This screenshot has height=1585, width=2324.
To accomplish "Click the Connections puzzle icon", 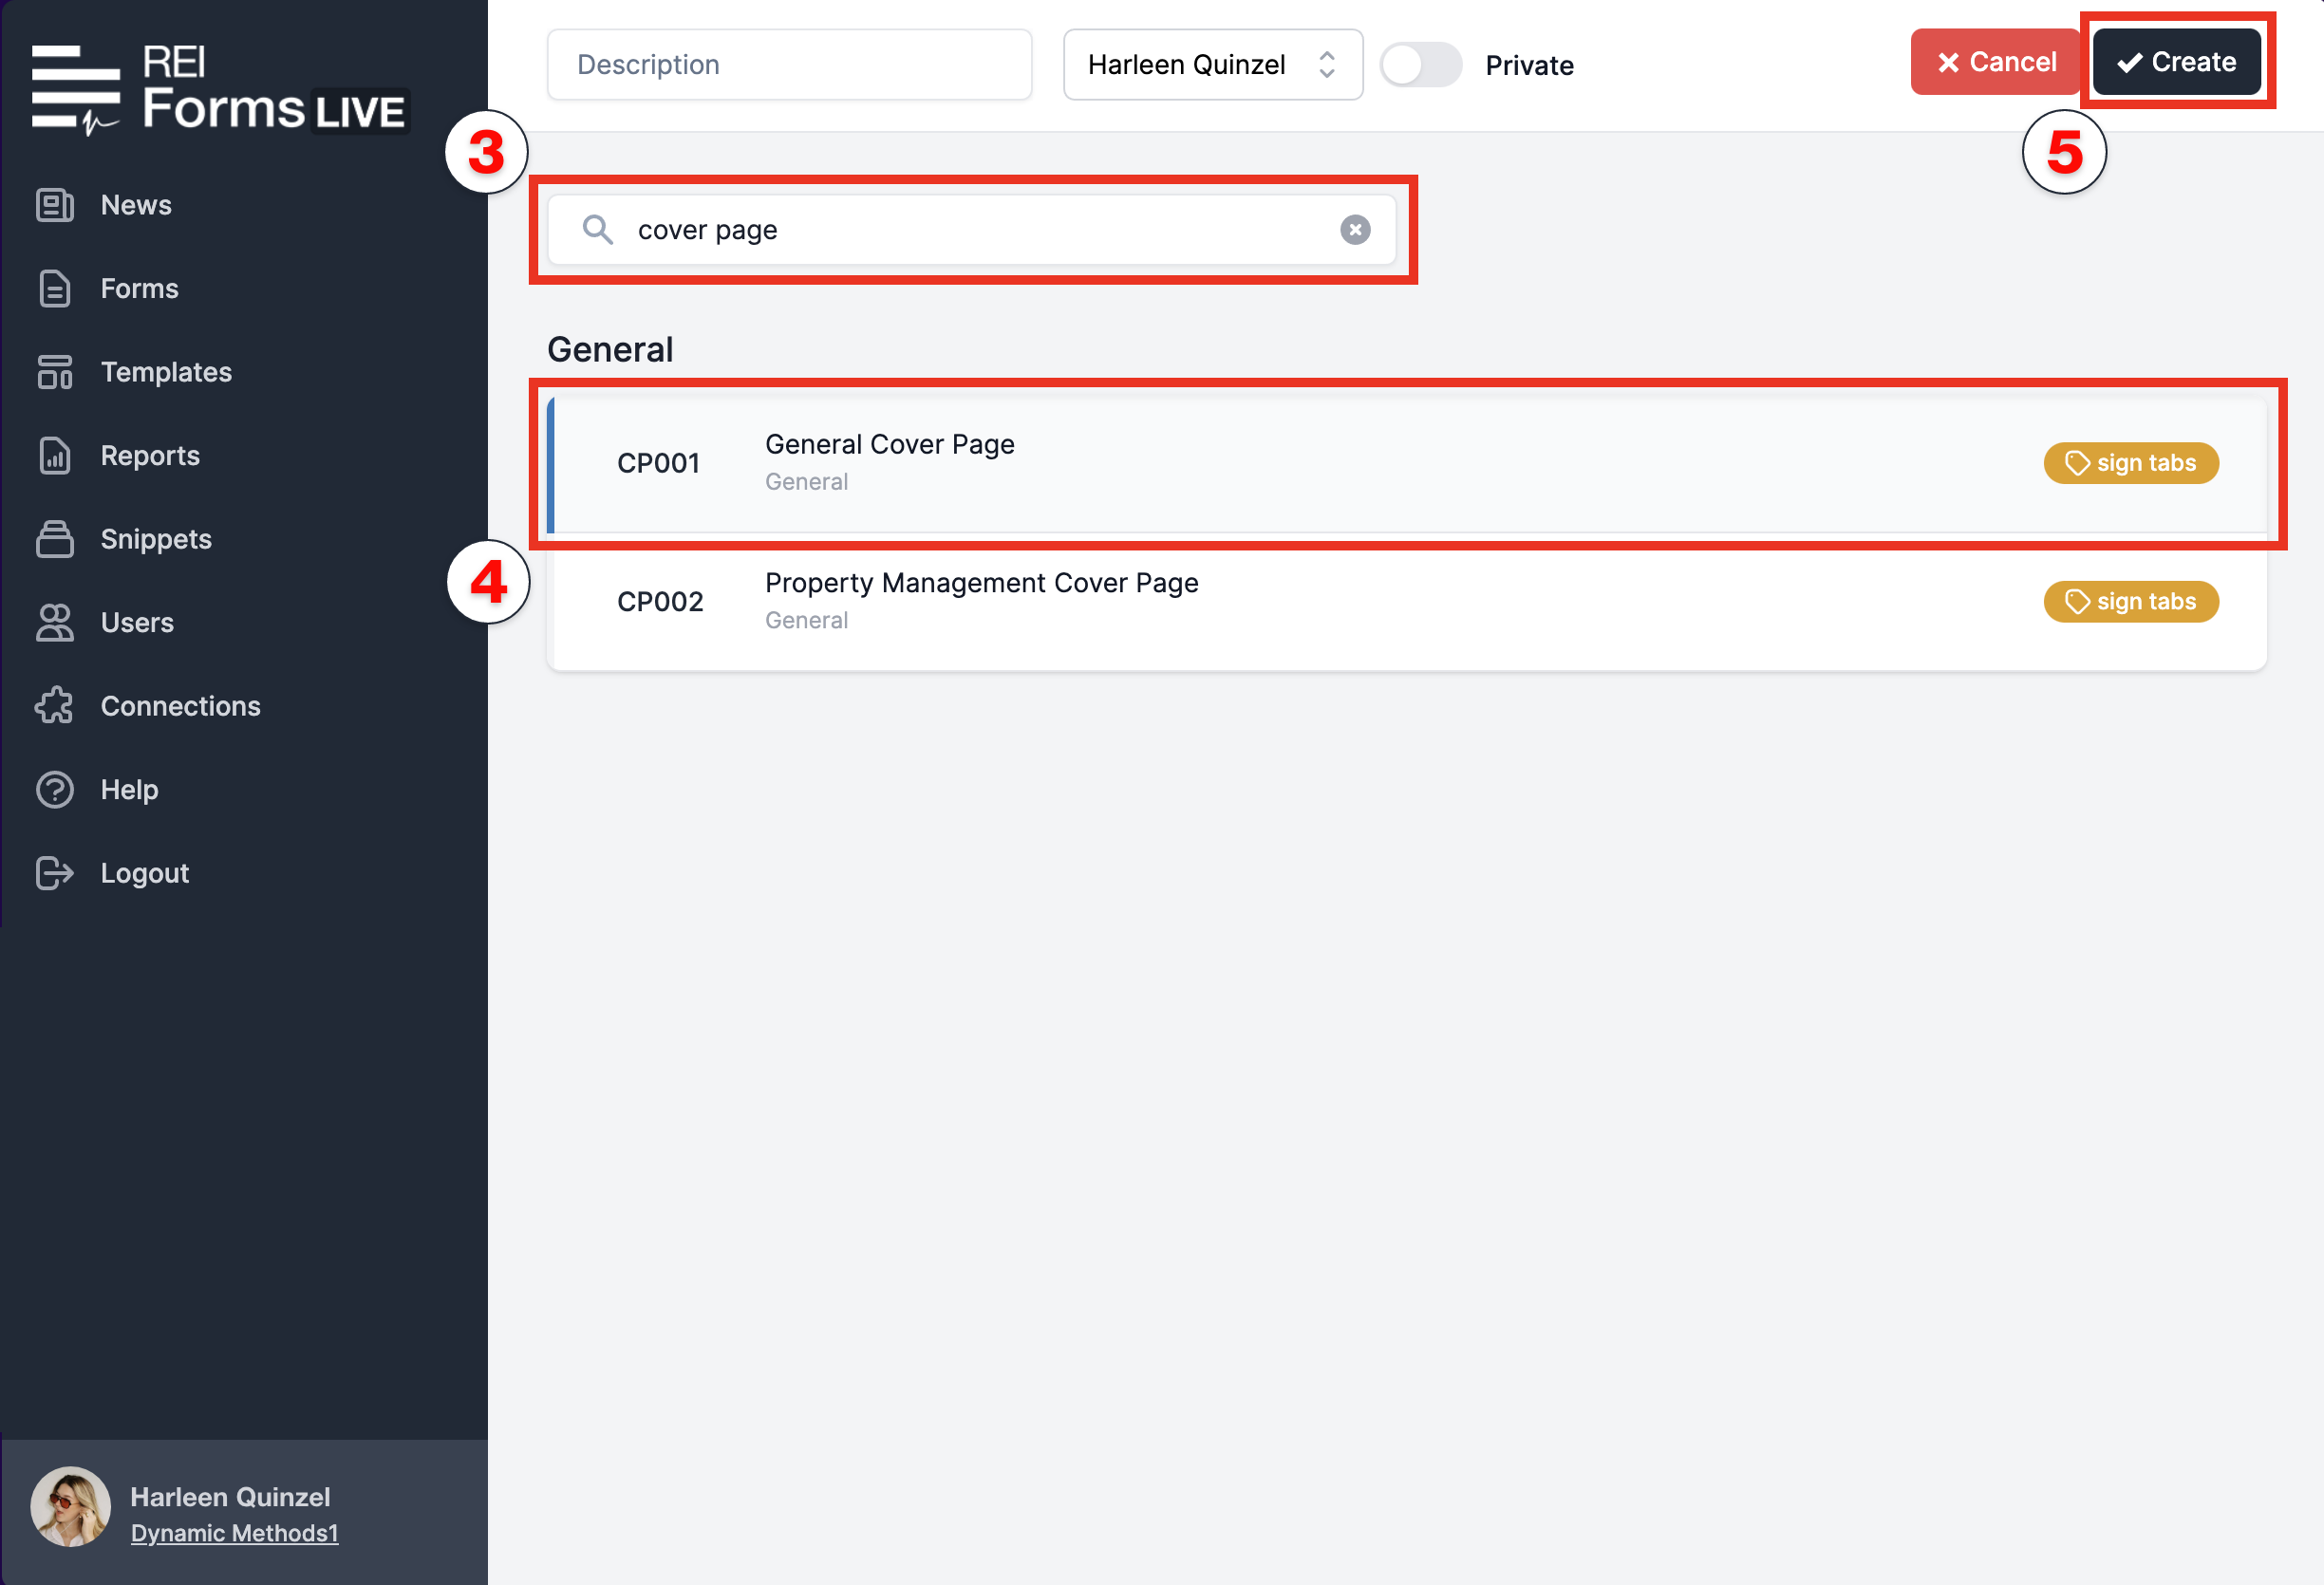I will pyautogui.click(x=55, y=706).
